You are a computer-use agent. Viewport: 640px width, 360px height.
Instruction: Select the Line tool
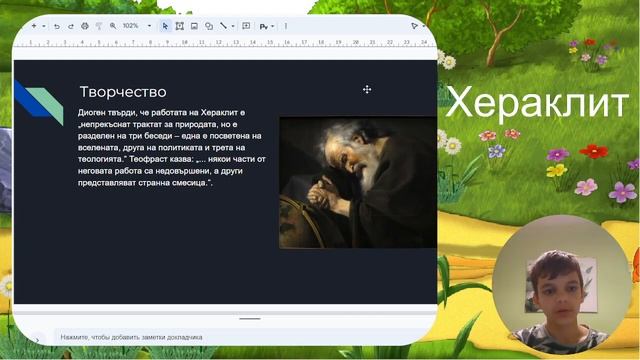[223, 26]
